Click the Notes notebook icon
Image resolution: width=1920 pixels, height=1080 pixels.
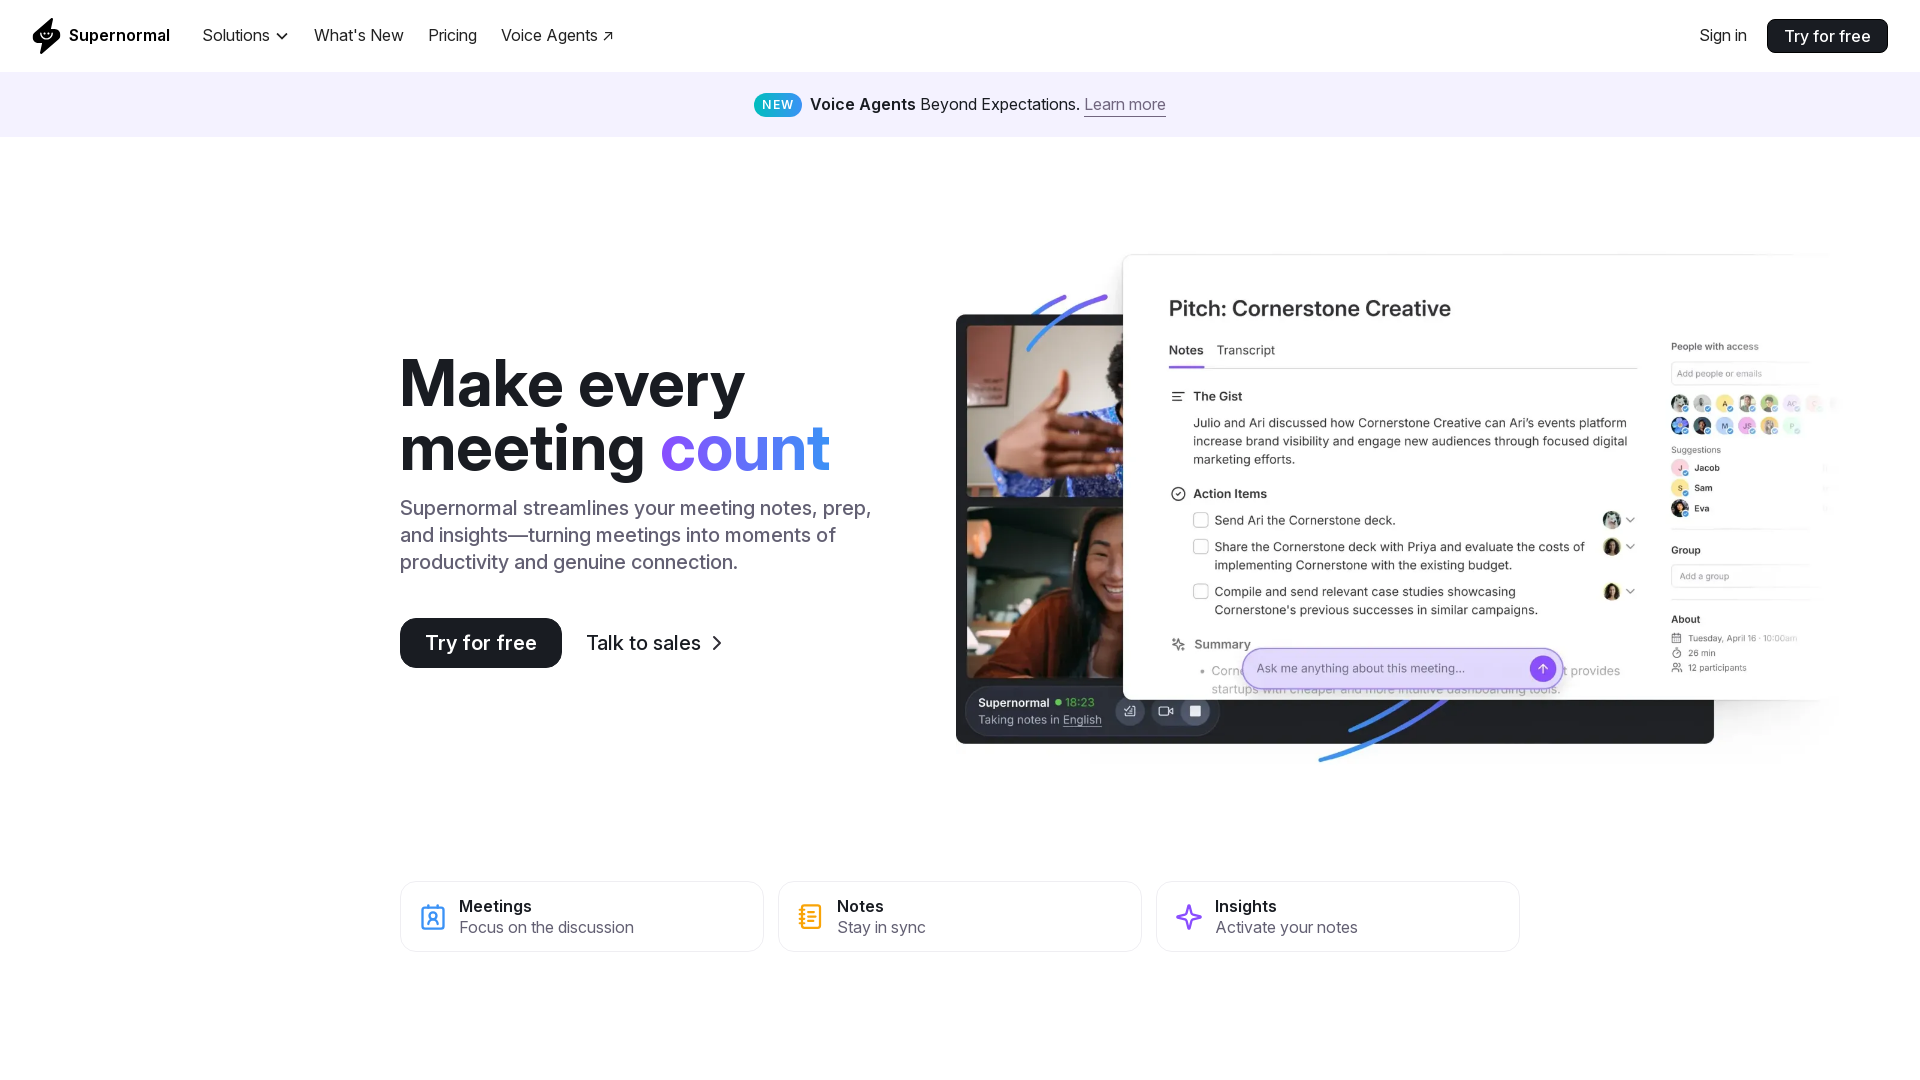pos(810,916)
